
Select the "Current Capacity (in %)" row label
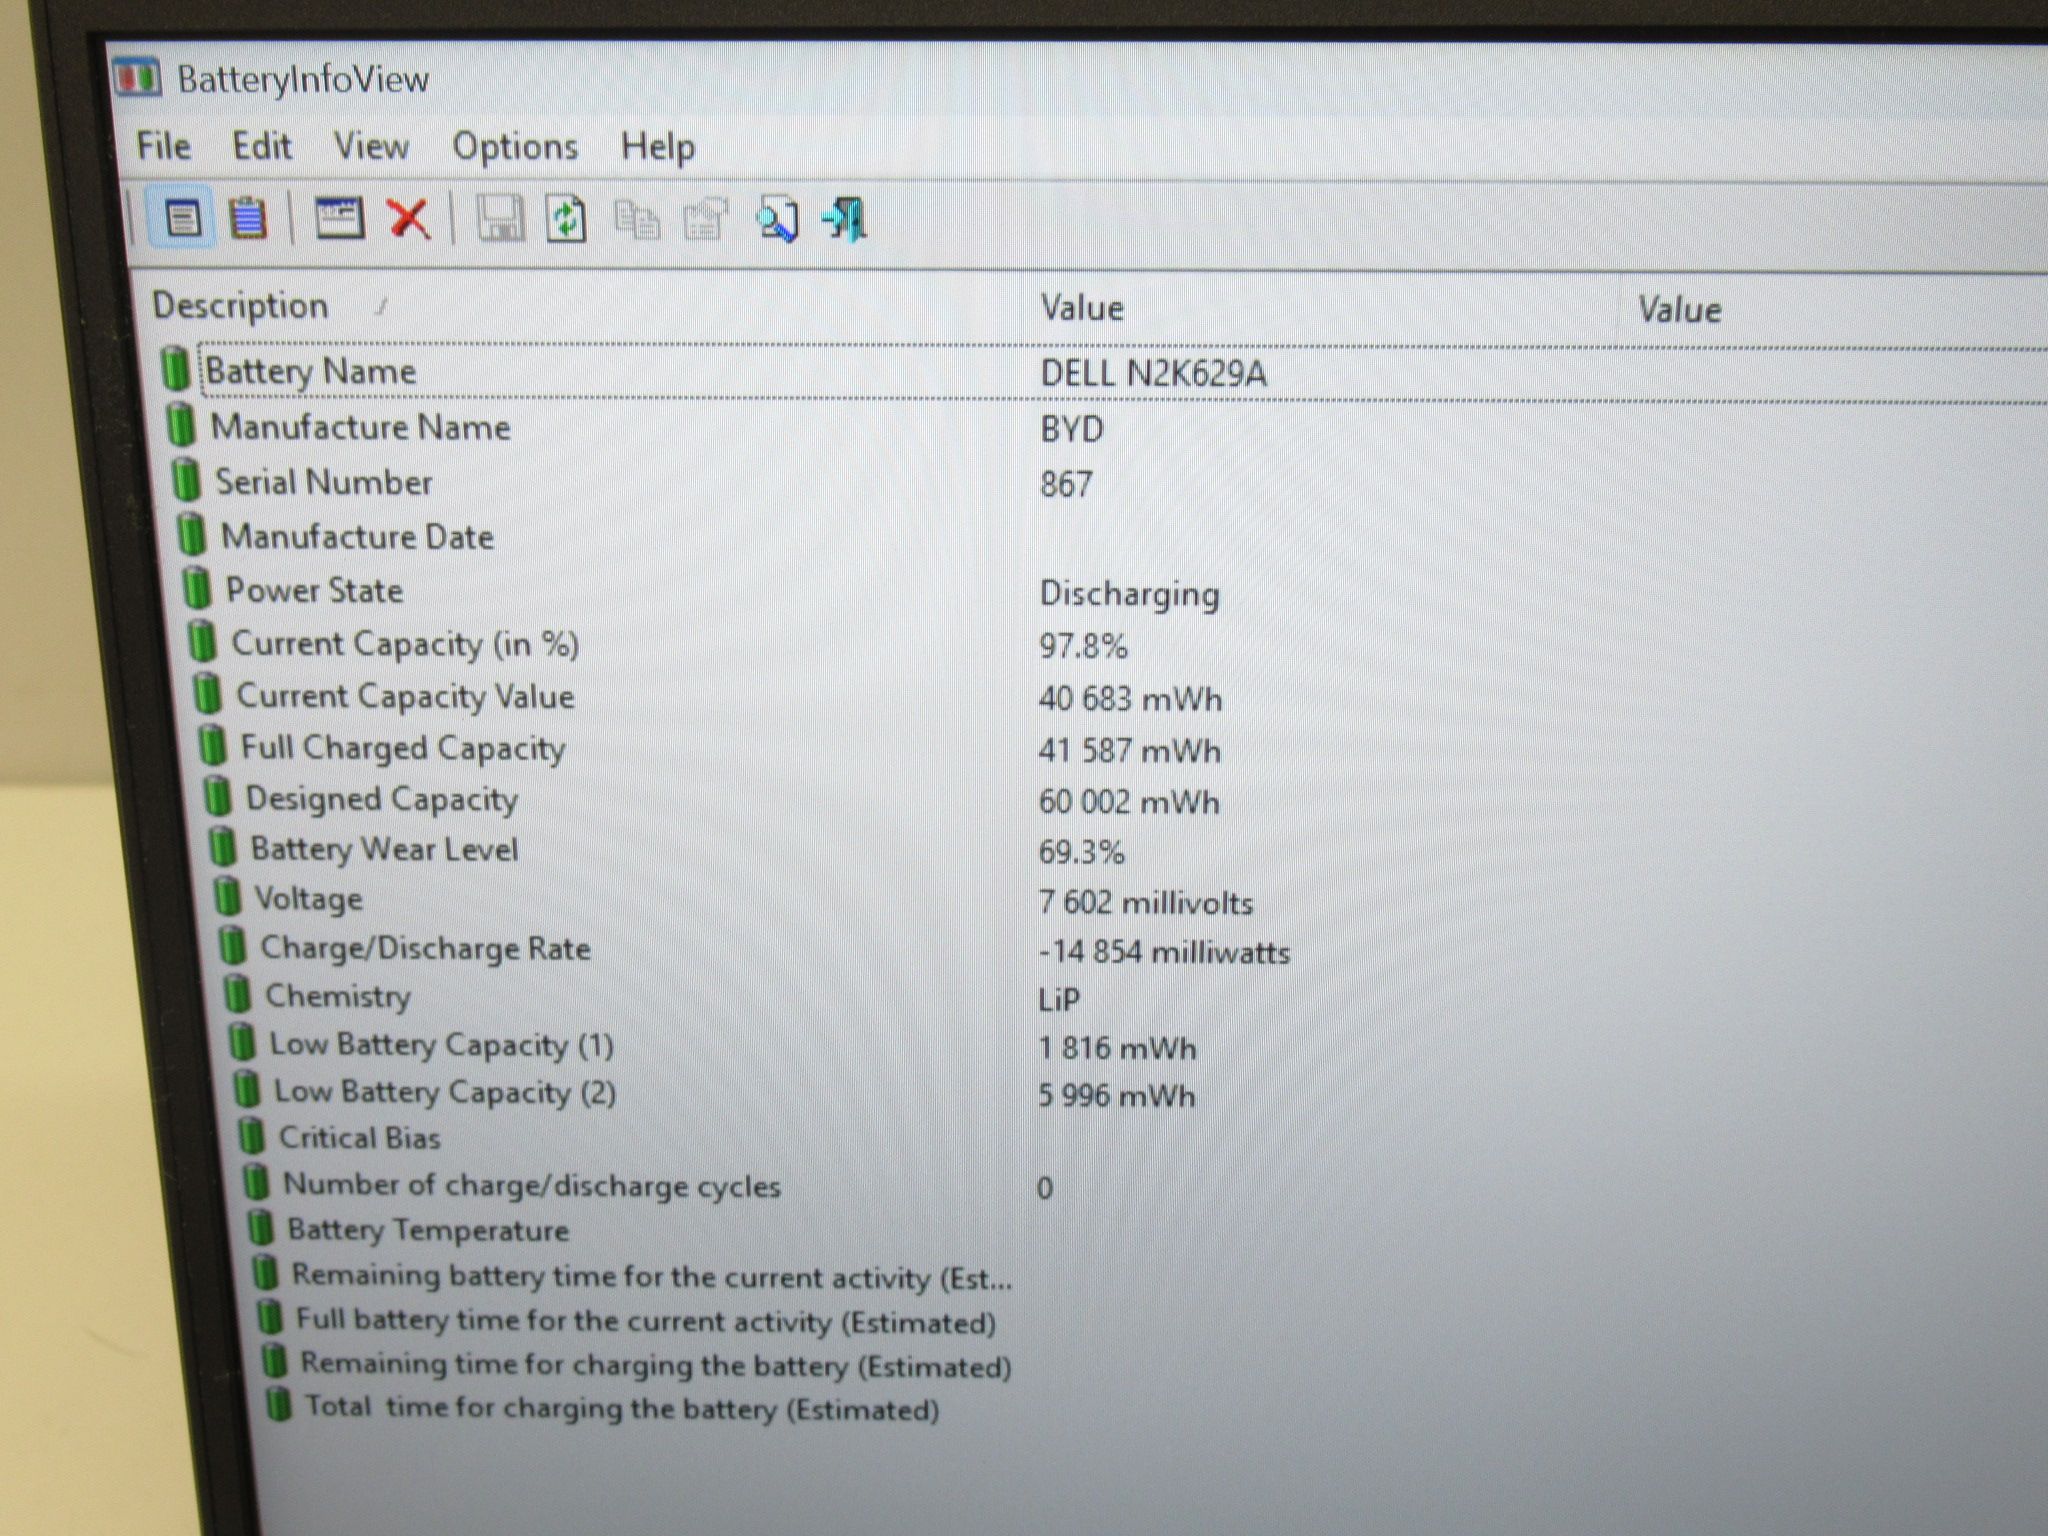405,644
